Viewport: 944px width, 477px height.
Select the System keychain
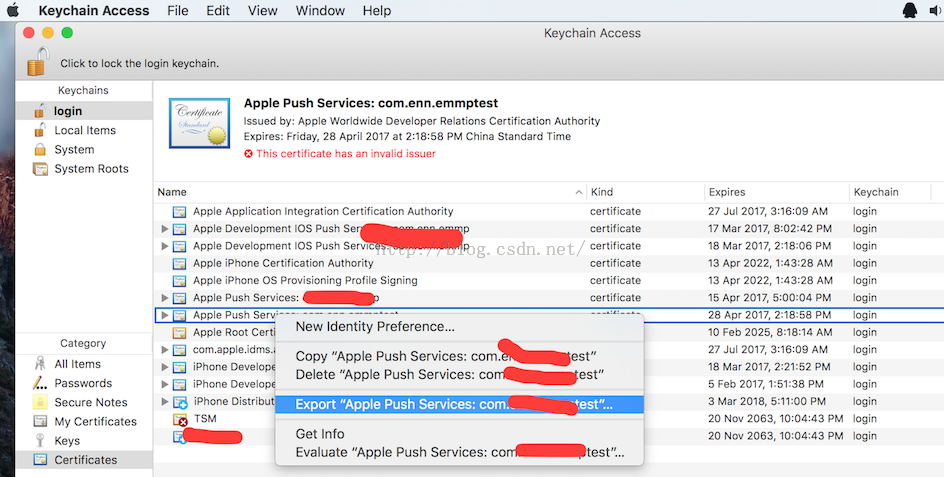coord(74,149)
